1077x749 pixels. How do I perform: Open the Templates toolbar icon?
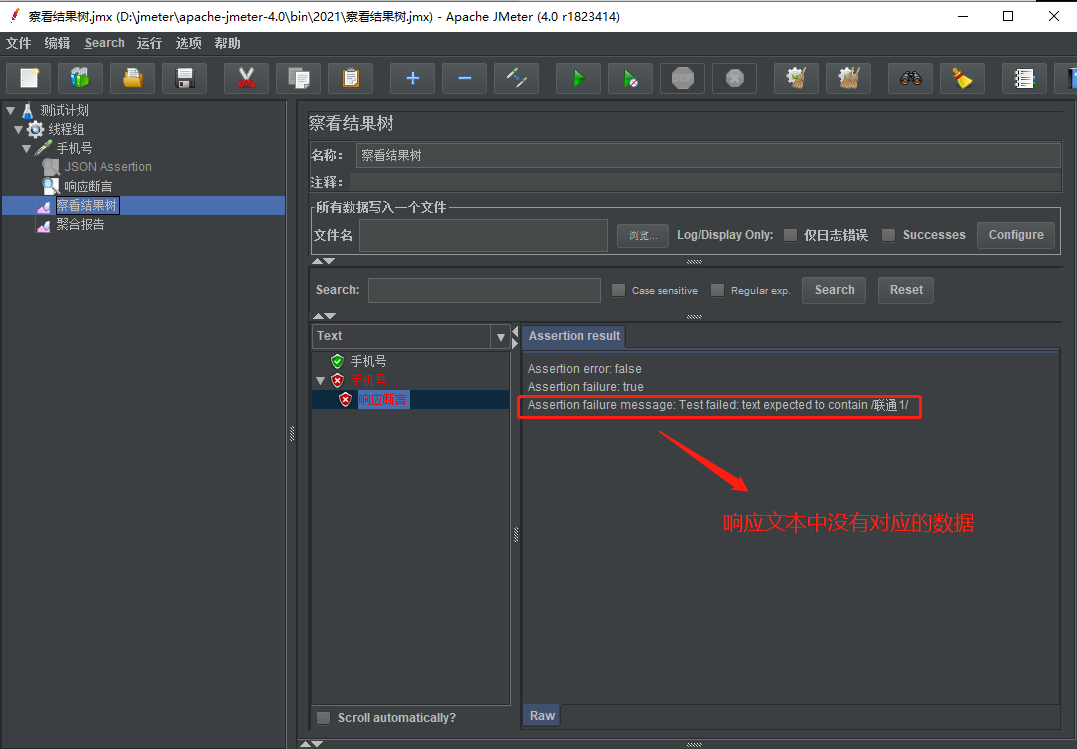click(x=80, y=78)
